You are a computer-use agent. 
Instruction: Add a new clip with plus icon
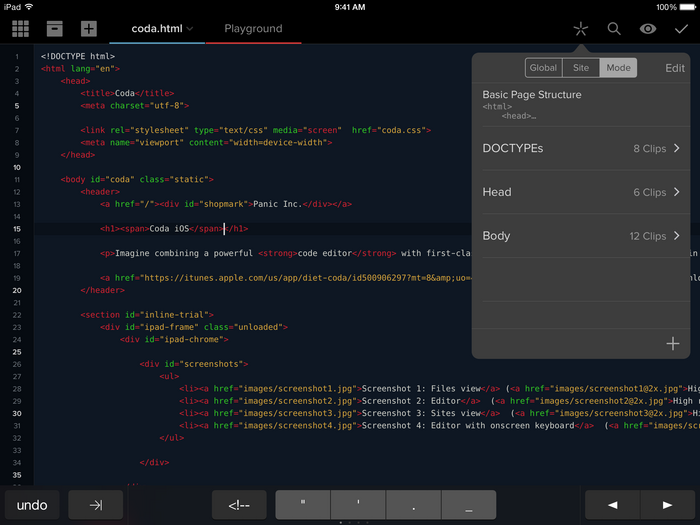click(x=673, y=344)
